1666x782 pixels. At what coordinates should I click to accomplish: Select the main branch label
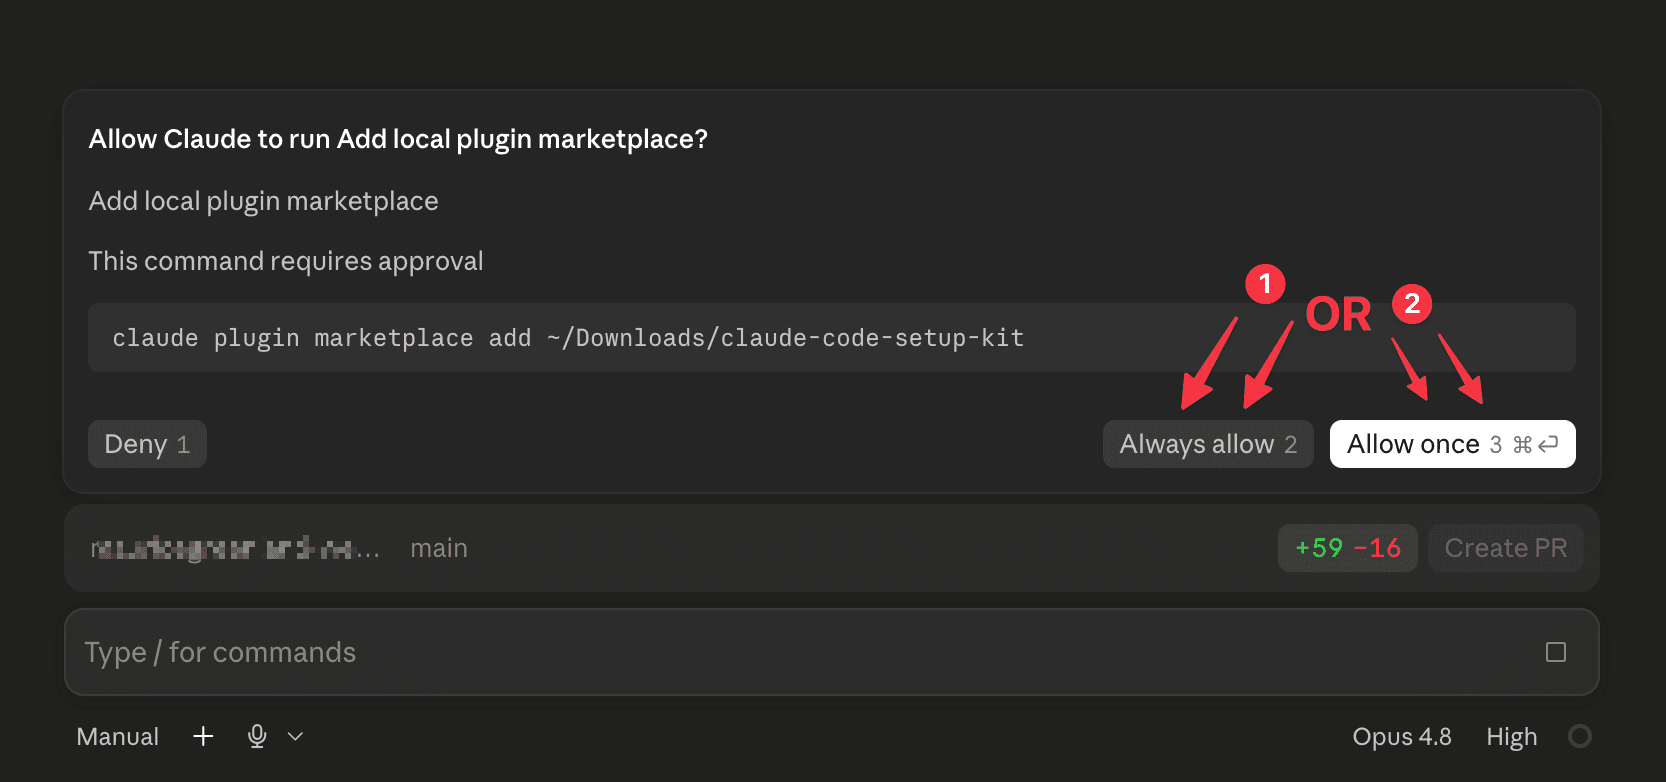pos(439,548)
